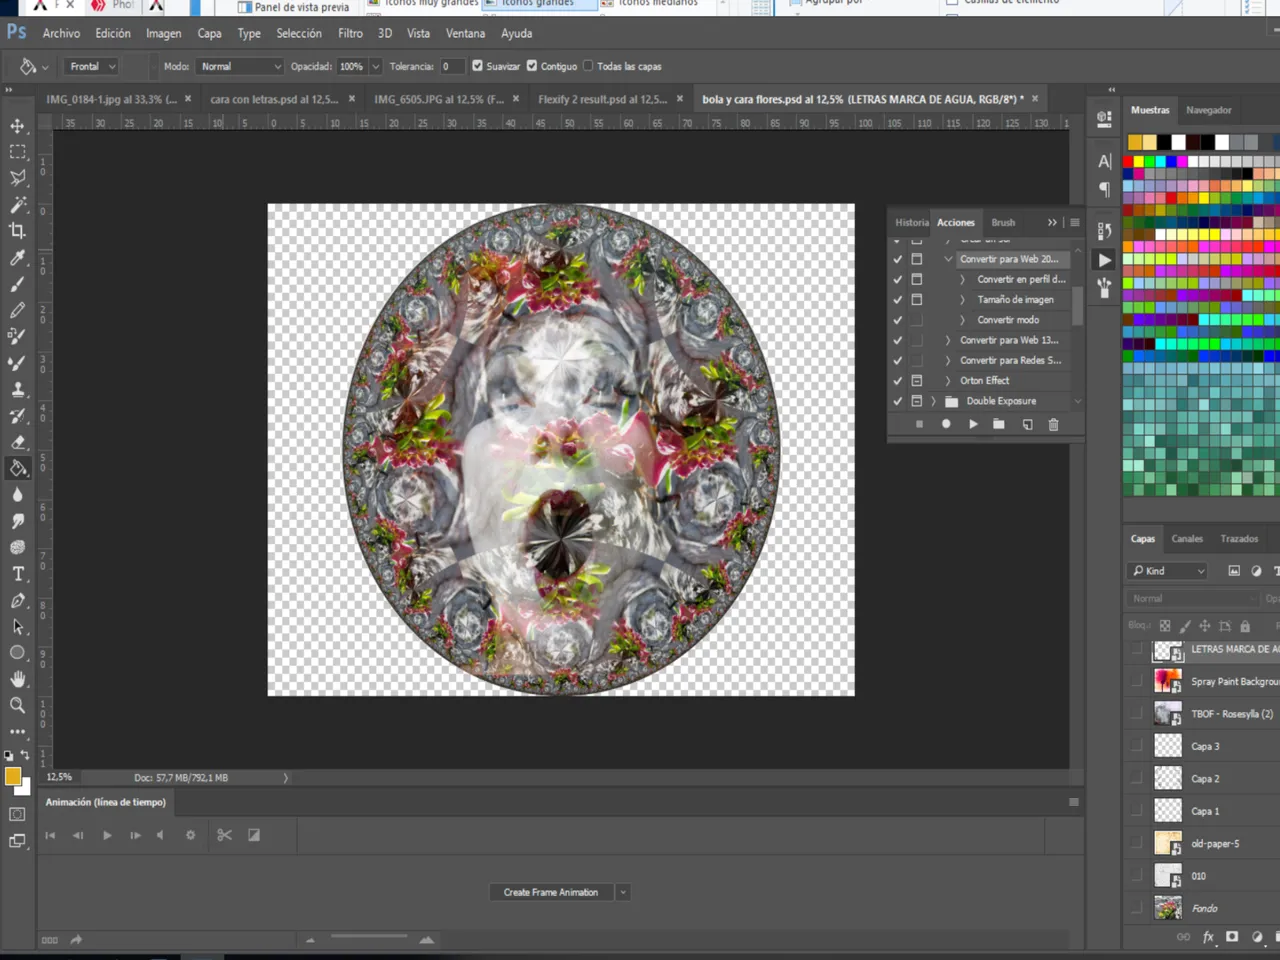Click lock all padlock icon in Capas

pos(1245,626)
